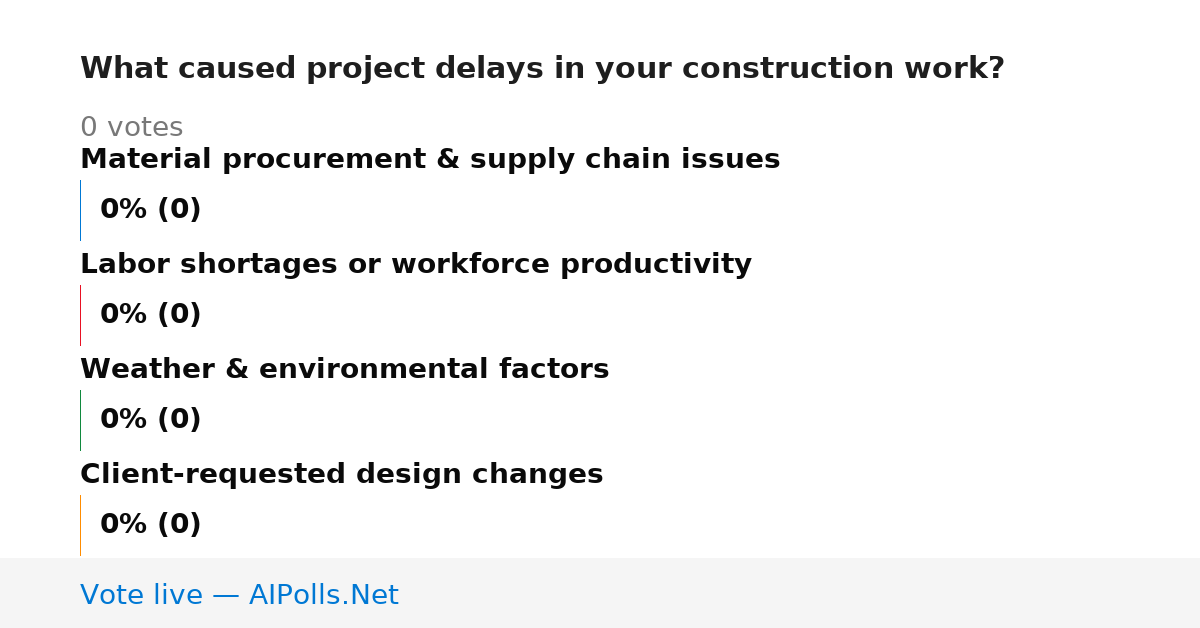
Task: Click the green bar under Weather factors
Action: 80,420
